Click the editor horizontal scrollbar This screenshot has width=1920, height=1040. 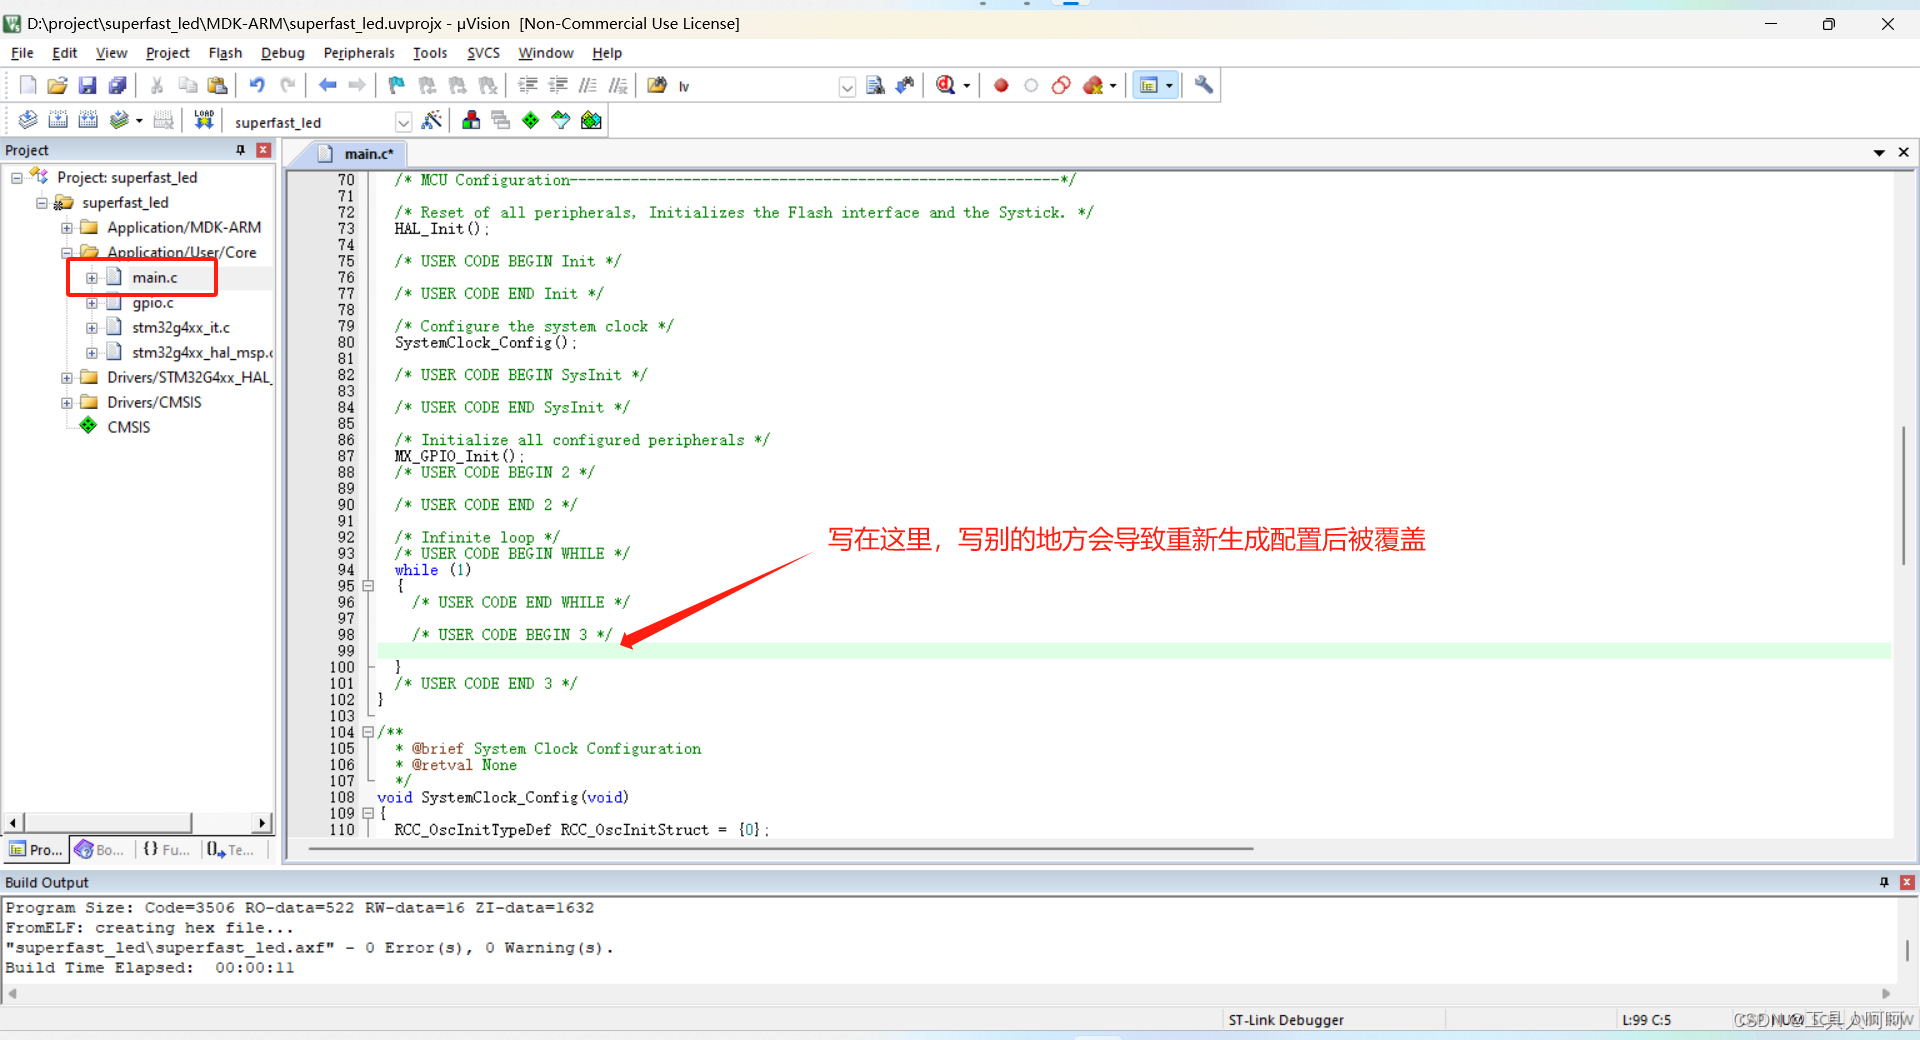pyautogui.click(x=780, y=849)
